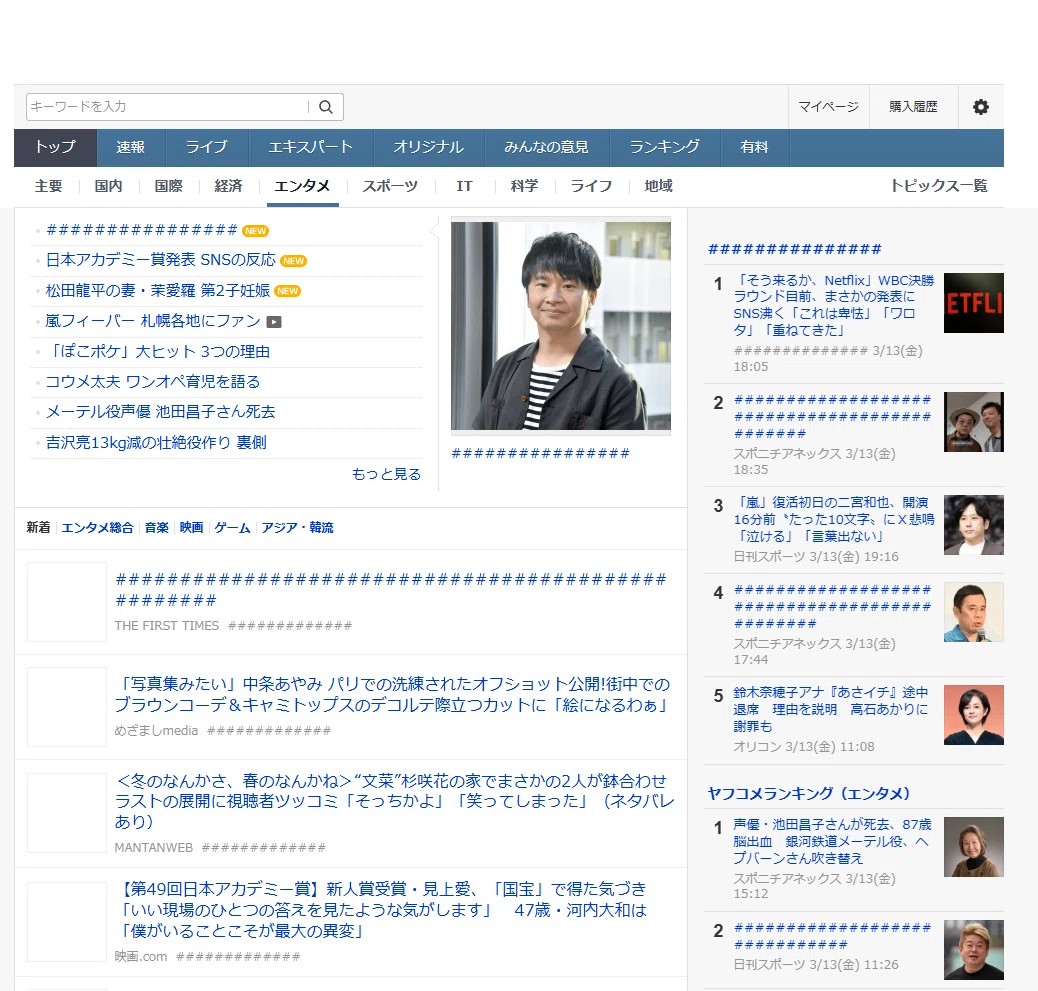This screenshot has width=1038, height=991.
Task: Click the featured photo of man in striped shirt
Action: (561, 326)
